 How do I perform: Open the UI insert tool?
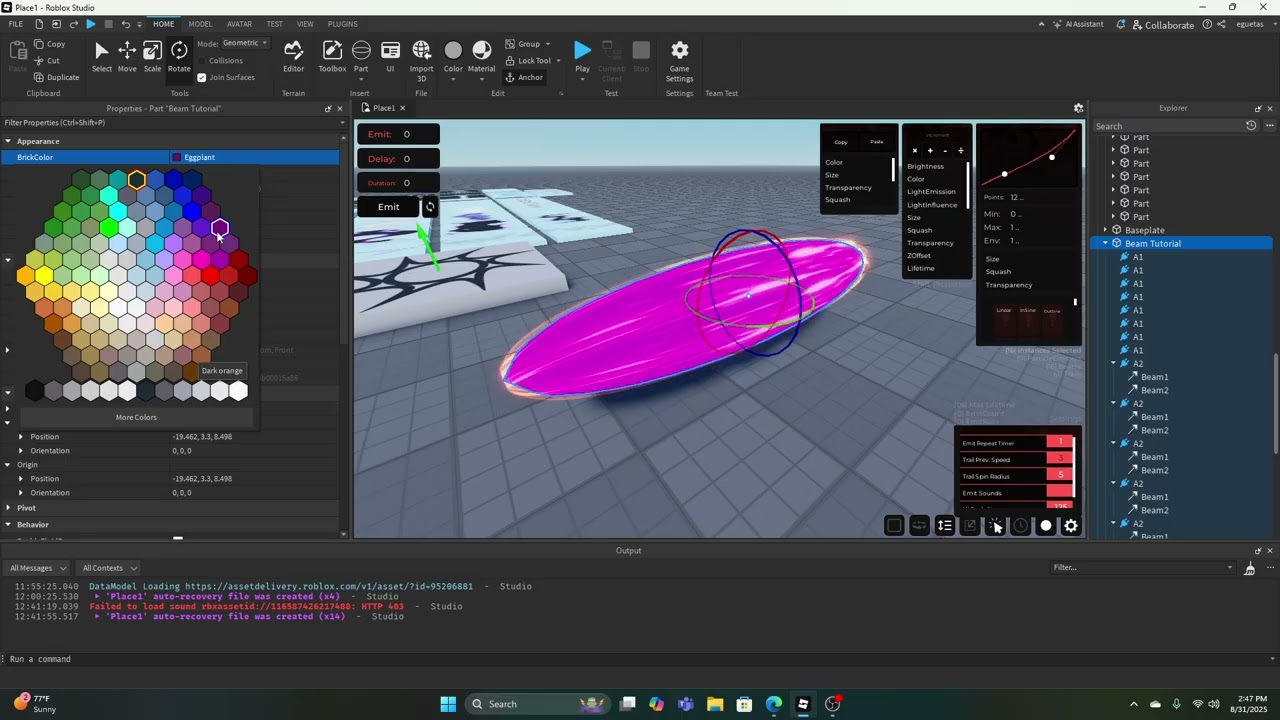(x=390, y=57)
